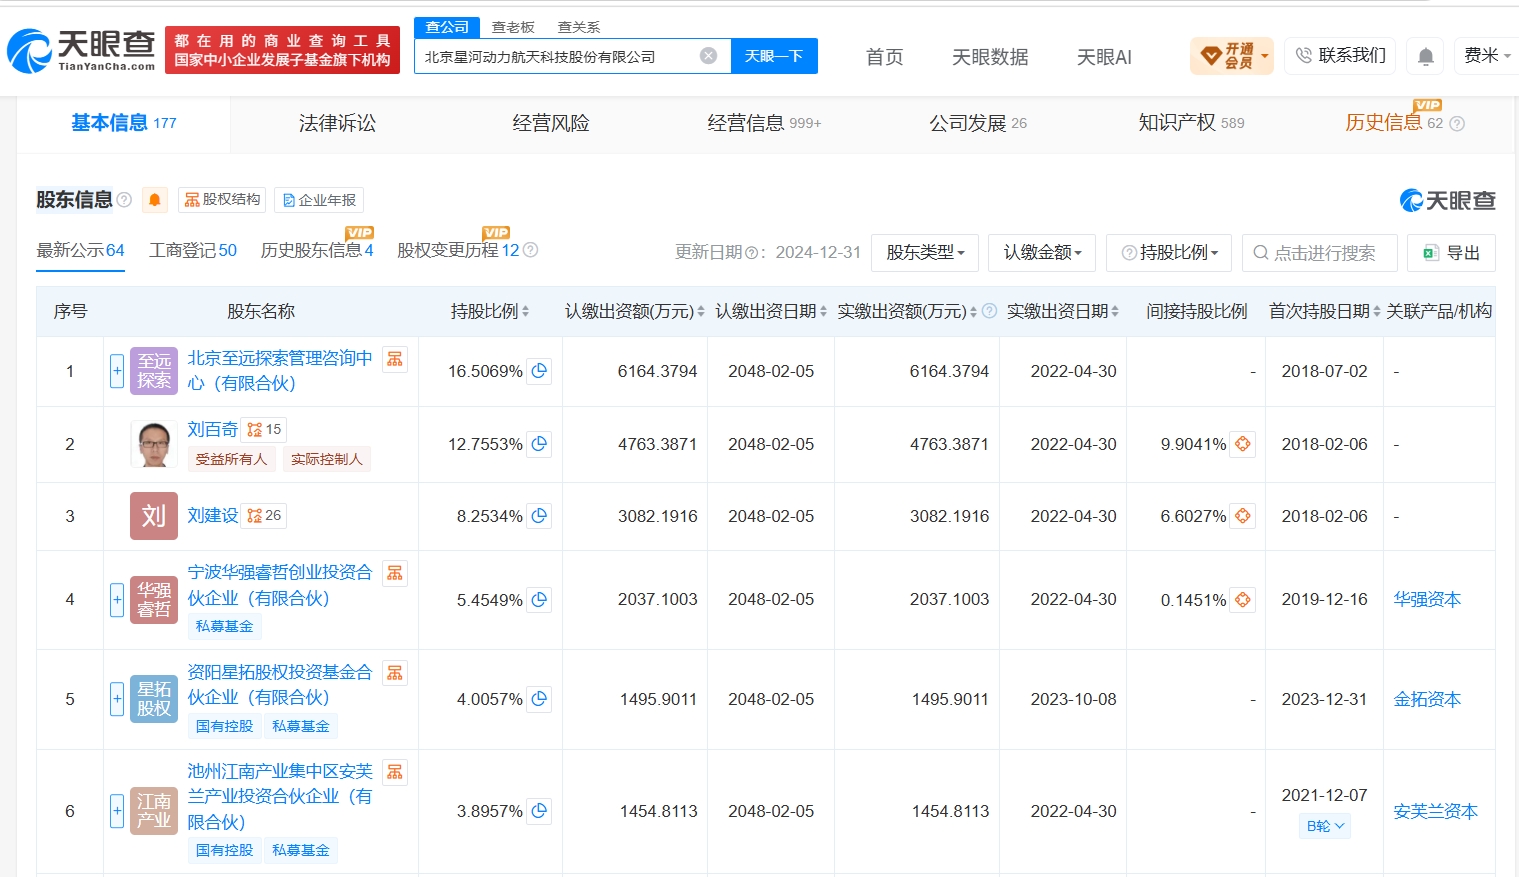Open 天眼数据 navigation link

tap(990, 57)
